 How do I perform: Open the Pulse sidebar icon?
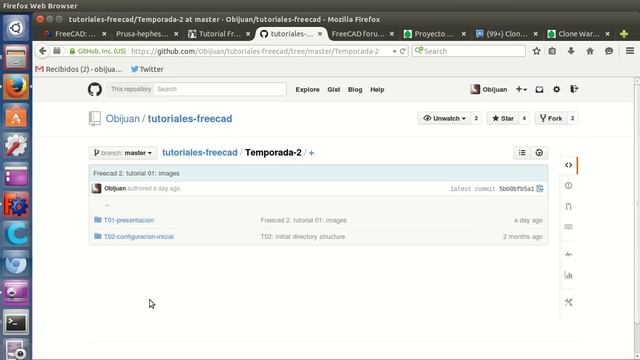click(569, 254)
